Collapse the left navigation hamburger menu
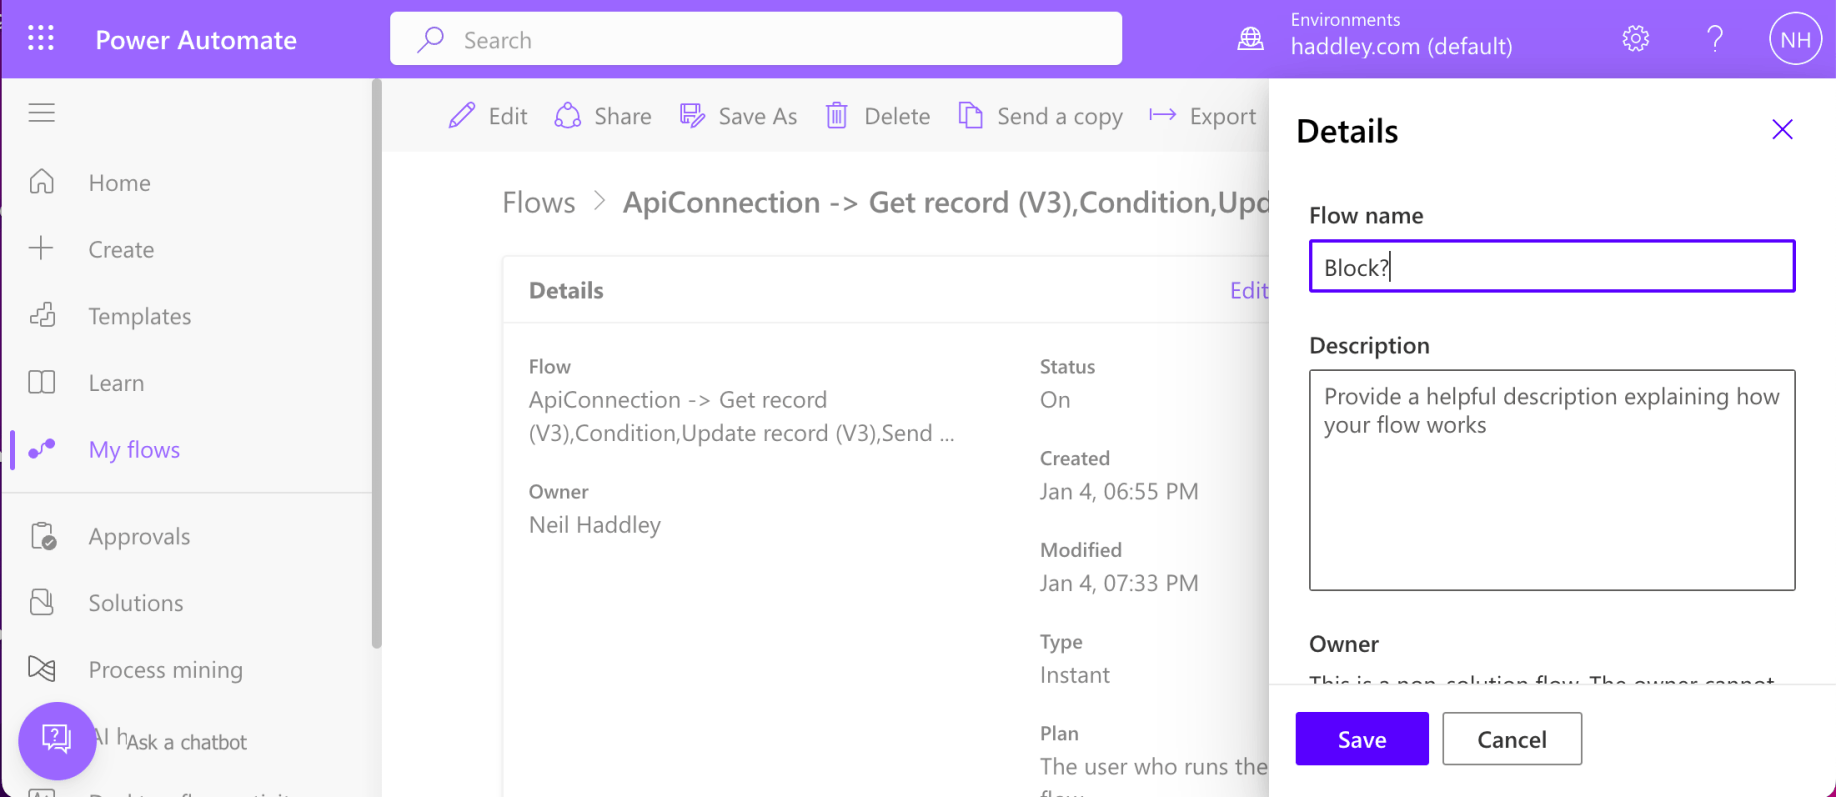Screen dimensions: 1836x797 point(42,113)
